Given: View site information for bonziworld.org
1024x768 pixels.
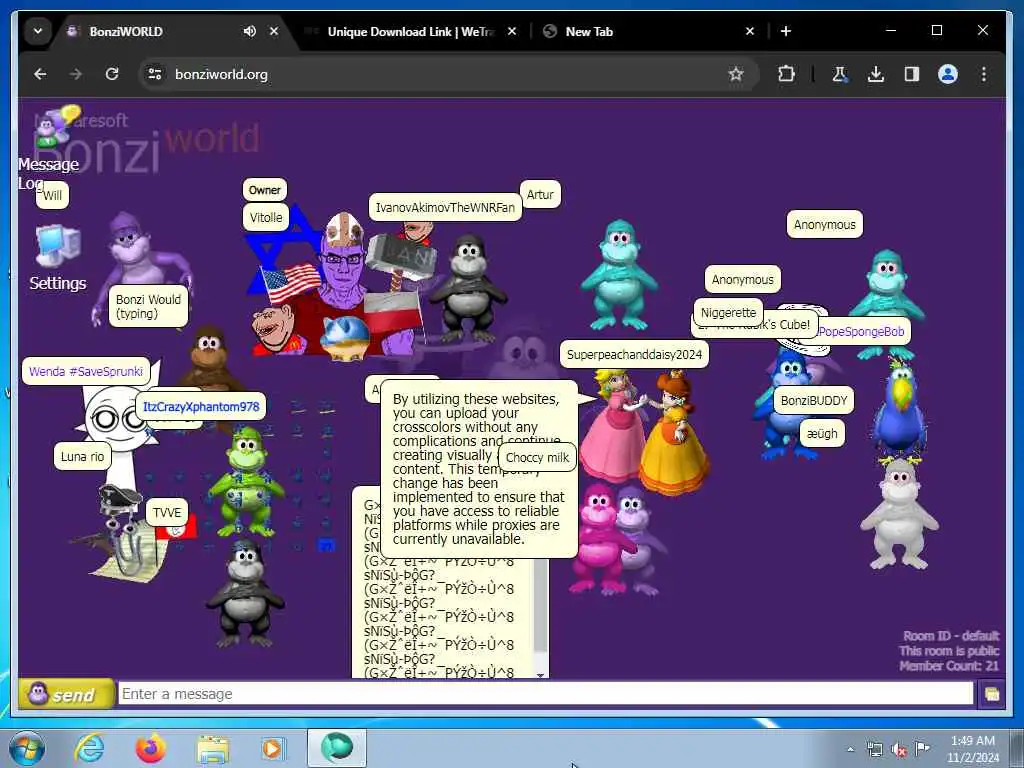Looking at the screenshot, I should (x=155, y=74).
